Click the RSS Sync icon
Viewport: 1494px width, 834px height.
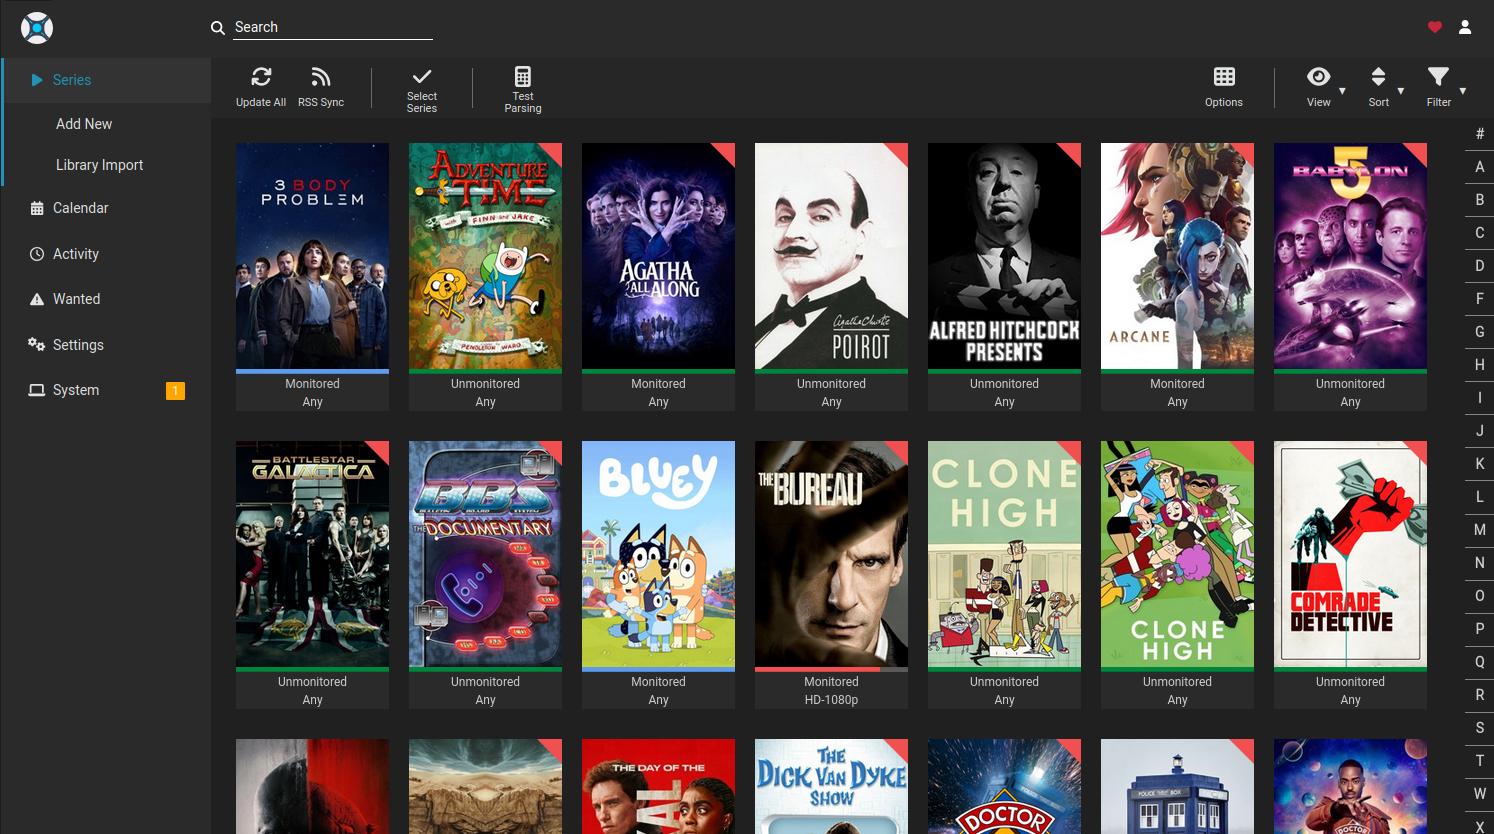click(321, 77)
